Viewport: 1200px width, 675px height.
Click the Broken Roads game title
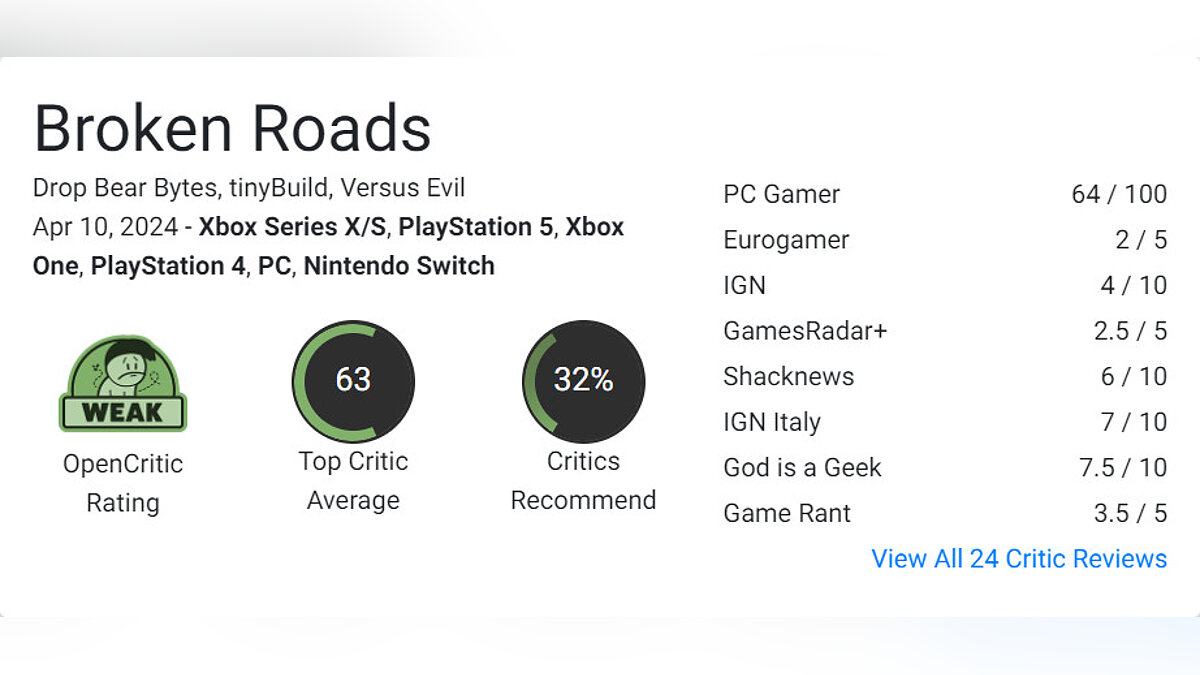(x=232, y=128)
